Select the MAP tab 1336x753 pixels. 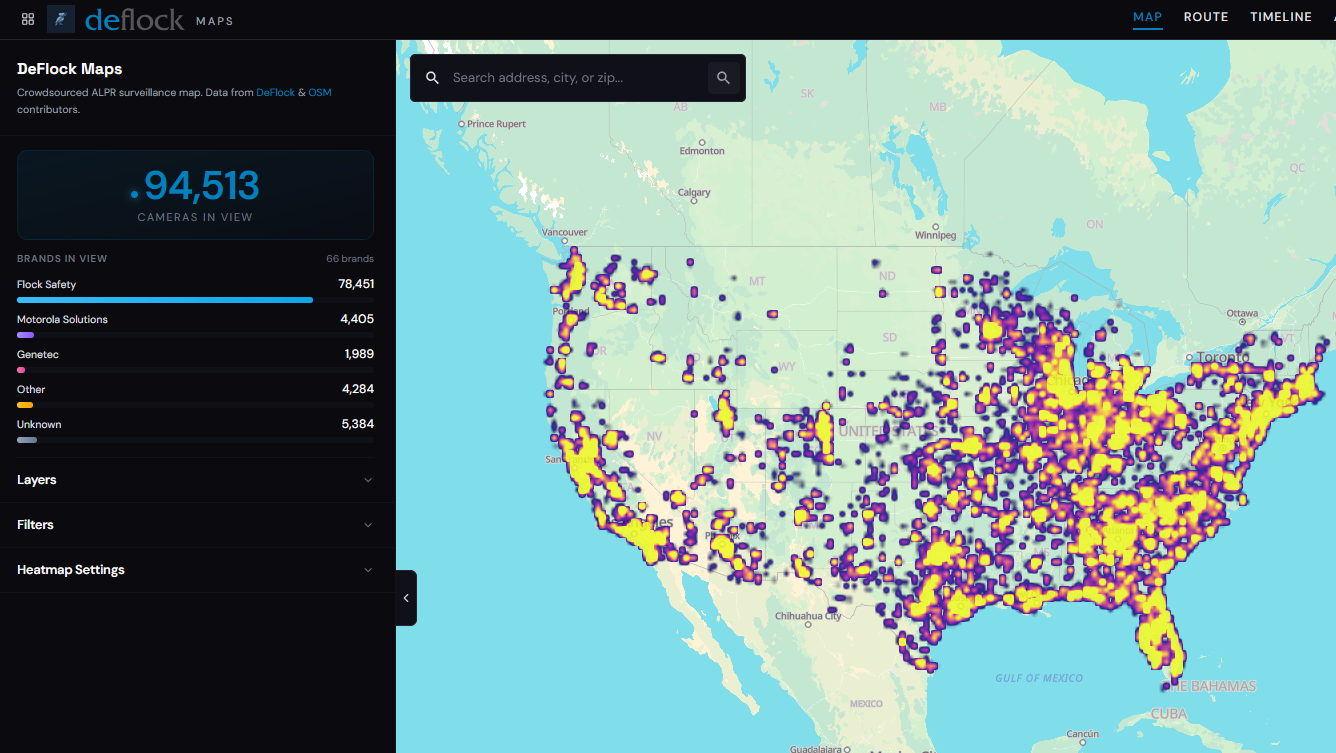[1148, 17]
